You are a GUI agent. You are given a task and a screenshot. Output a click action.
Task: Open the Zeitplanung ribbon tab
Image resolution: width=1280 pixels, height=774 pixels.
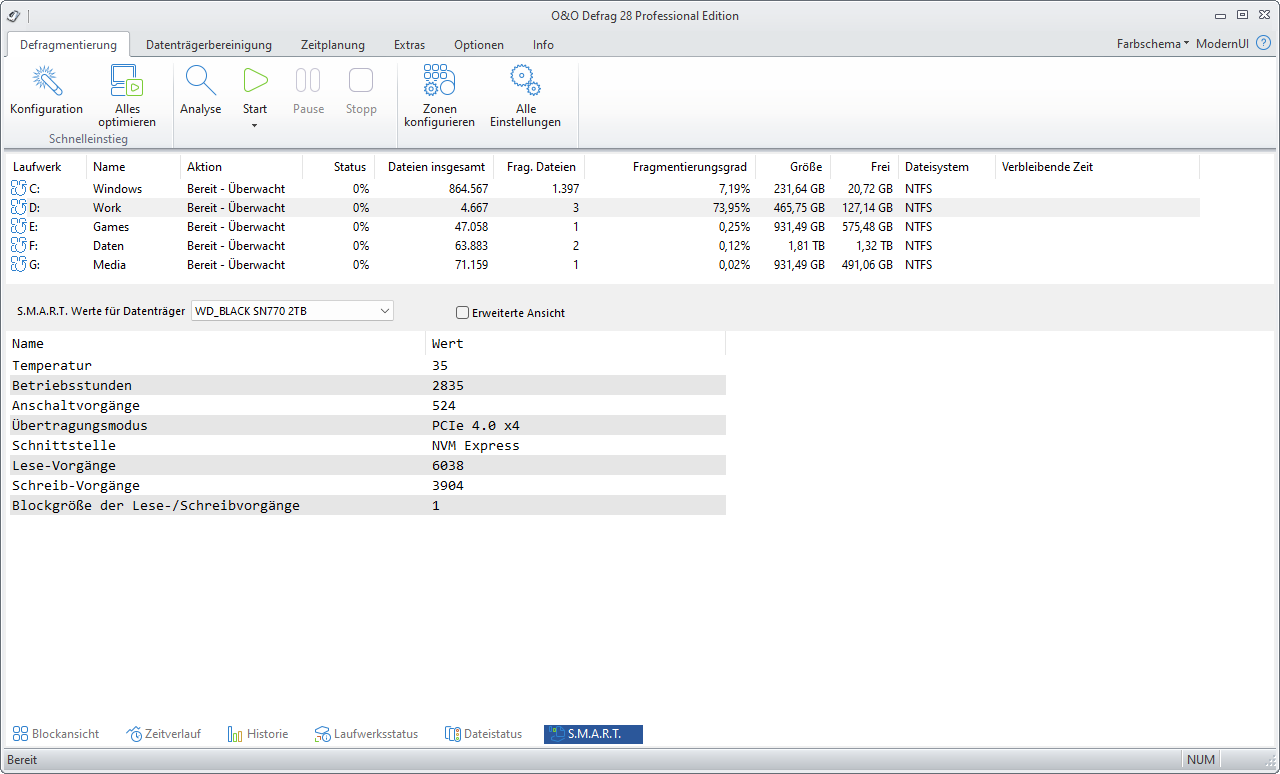333,45
